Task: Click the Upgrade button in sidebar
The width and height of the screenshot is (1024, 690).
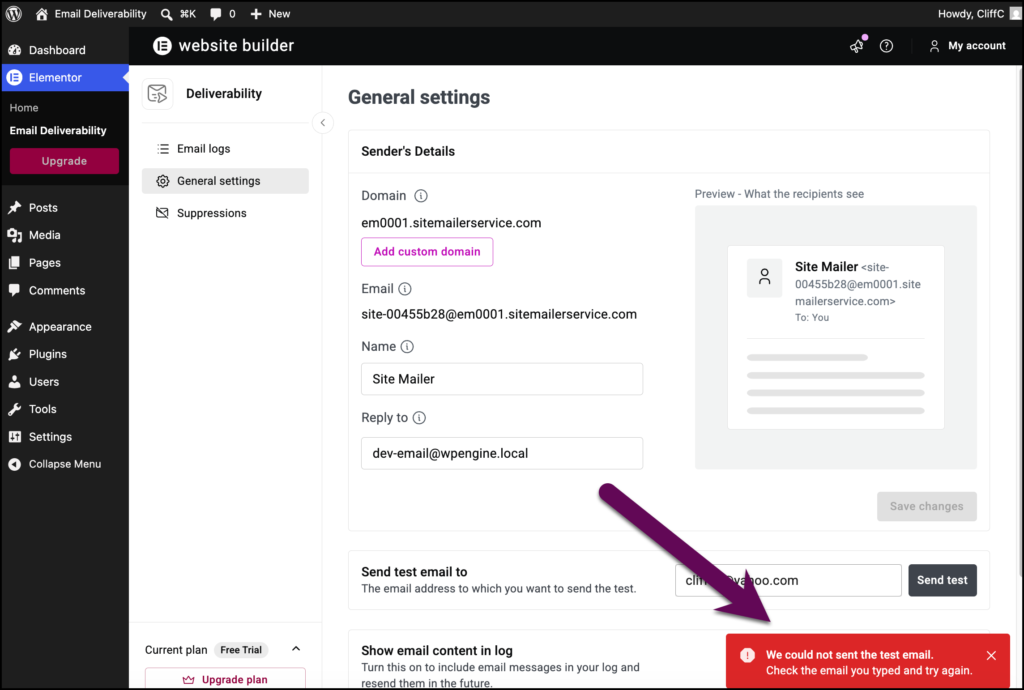Action: [64, 161]
